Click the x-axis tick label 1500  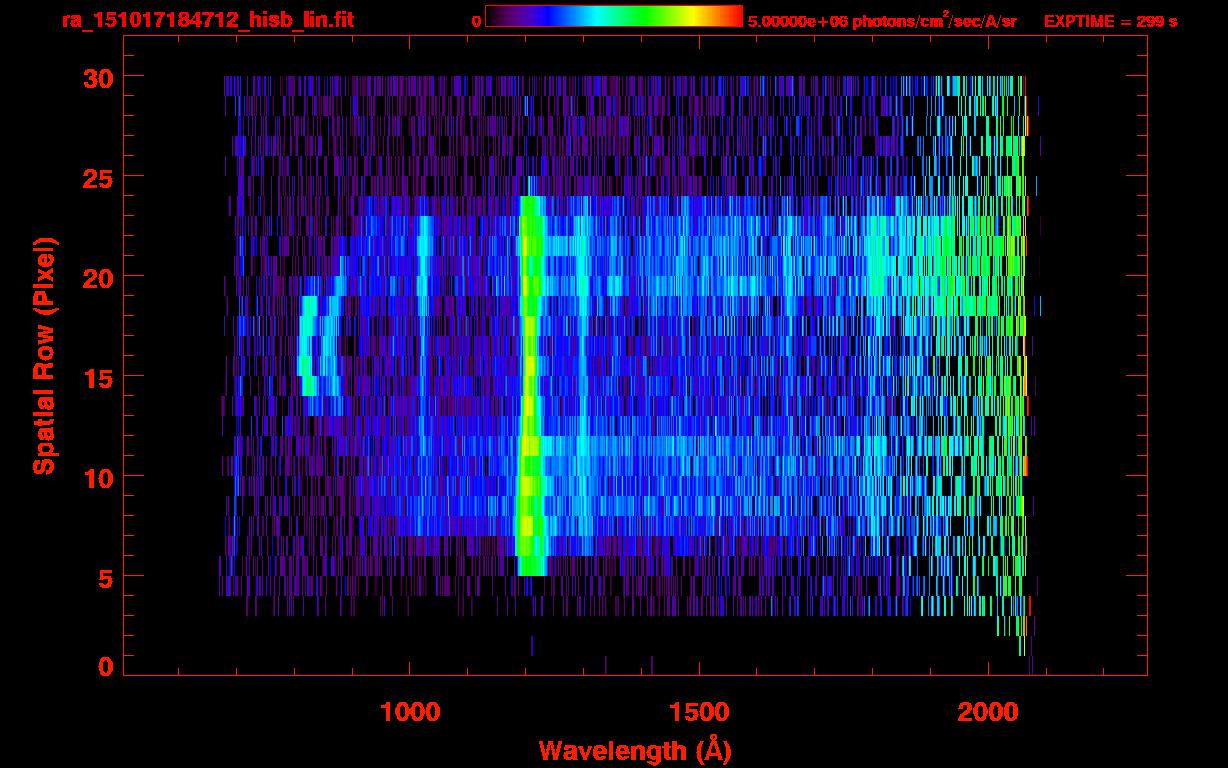(699, 712)
